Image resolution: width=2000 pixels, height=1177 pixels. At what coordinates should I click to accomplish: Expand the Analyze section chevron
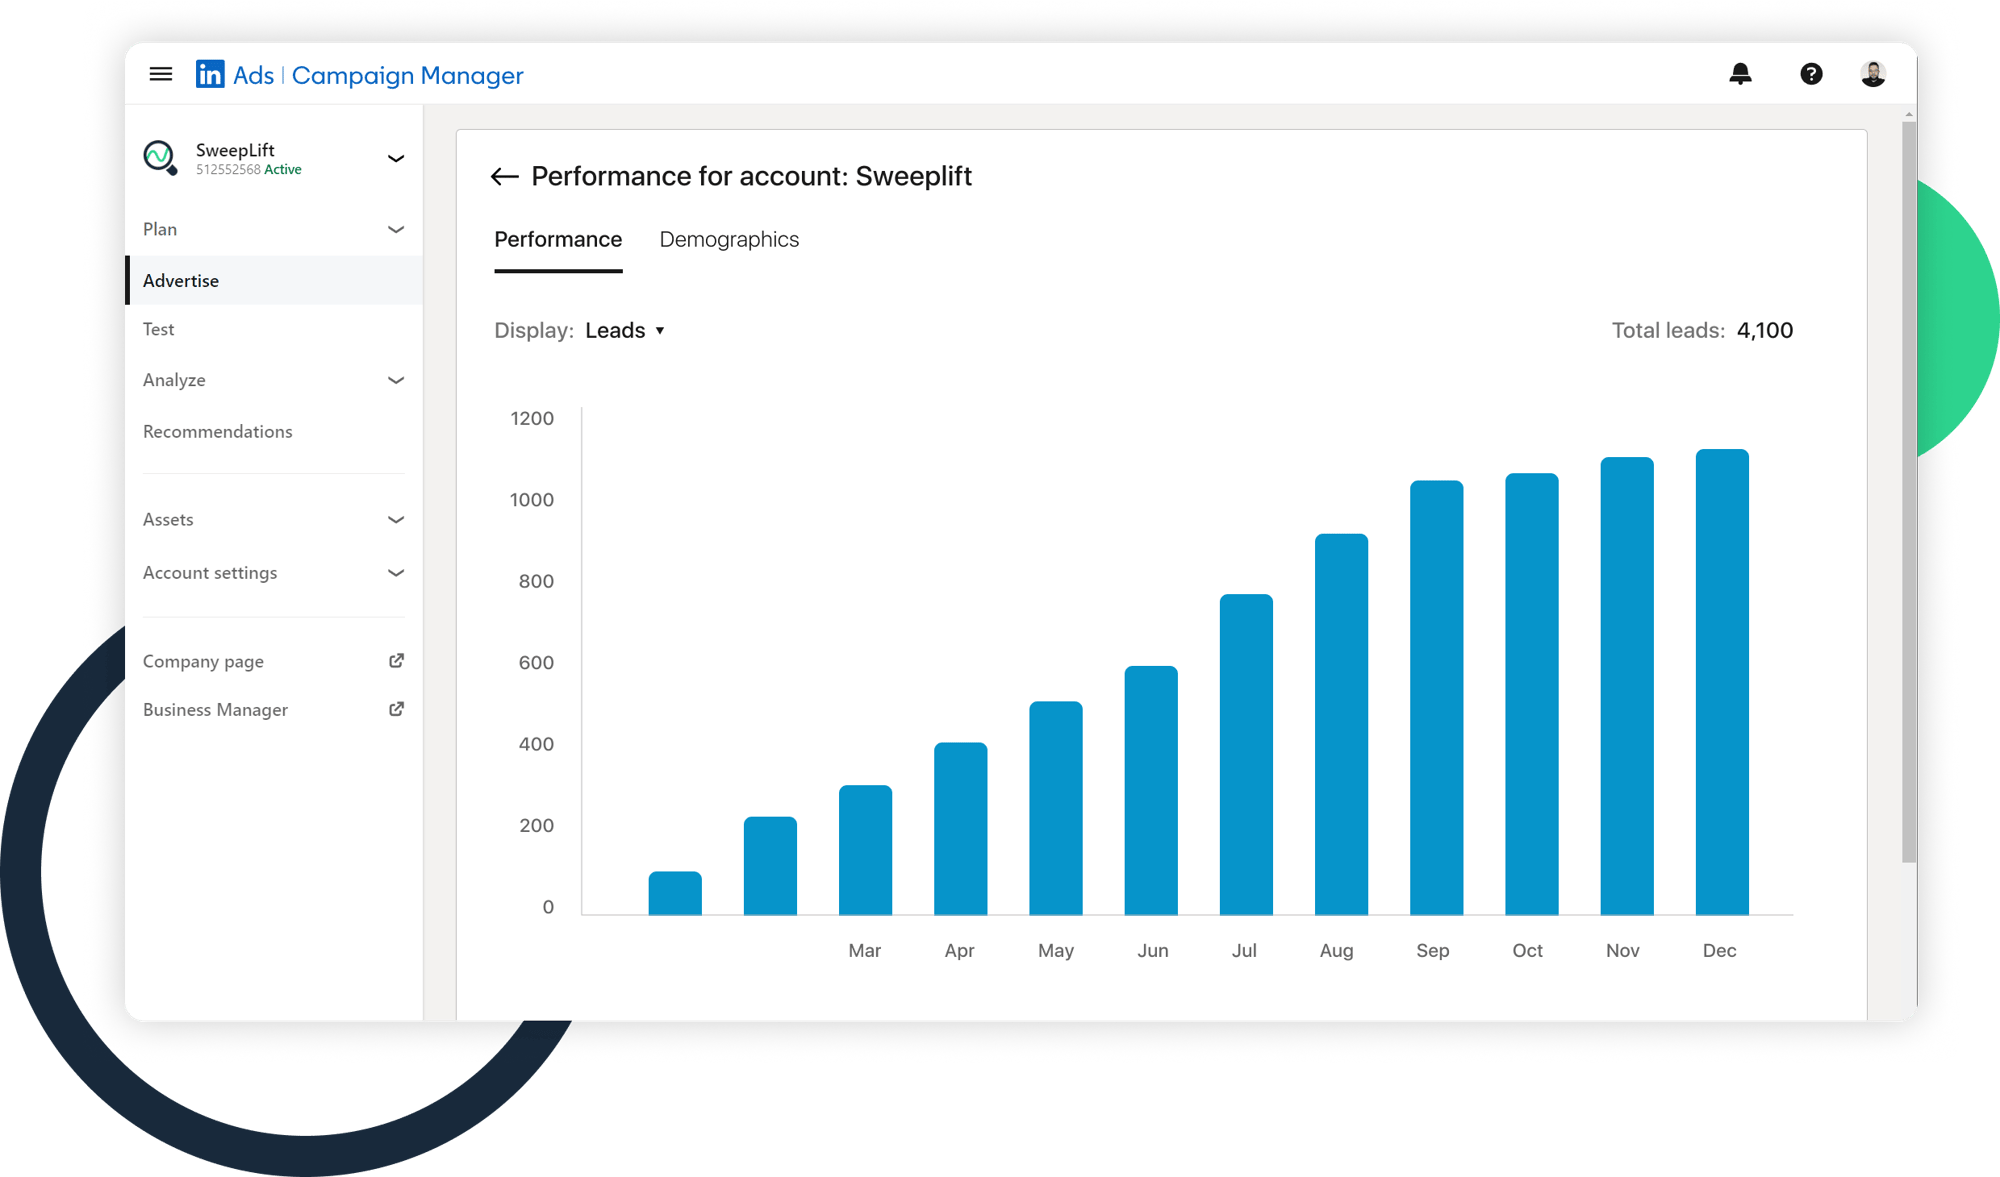click(x=396, y=380)
